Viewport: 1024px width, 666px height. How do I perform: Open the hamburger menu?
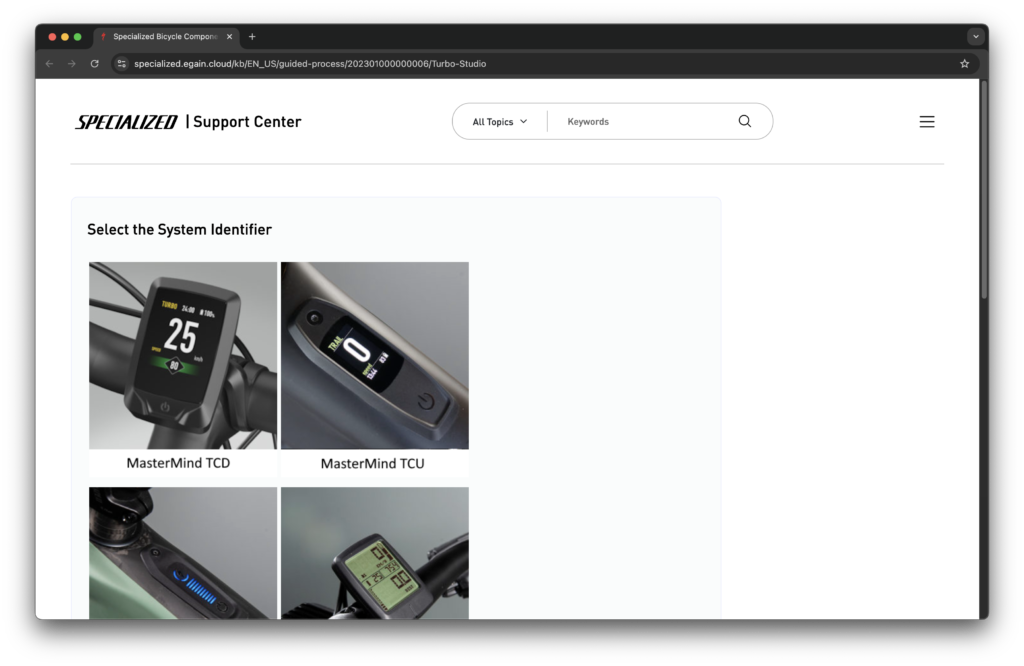click(926, 122)
